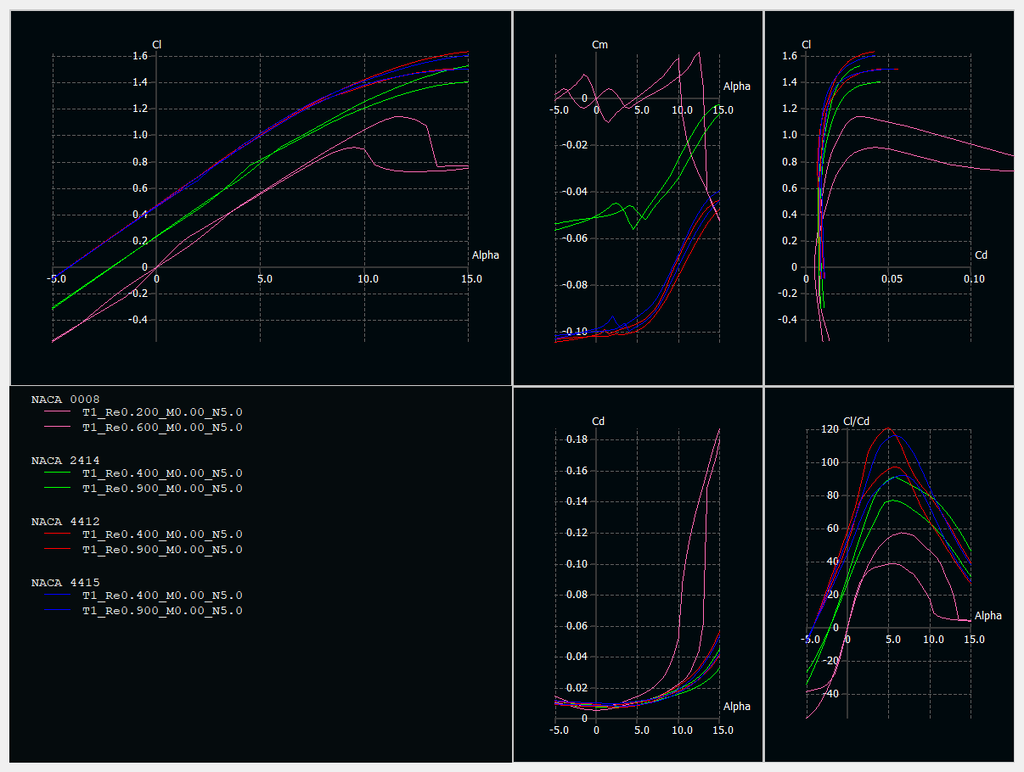Pick T1_Re0.900 polar under NACA 2414

coord(162,488)
